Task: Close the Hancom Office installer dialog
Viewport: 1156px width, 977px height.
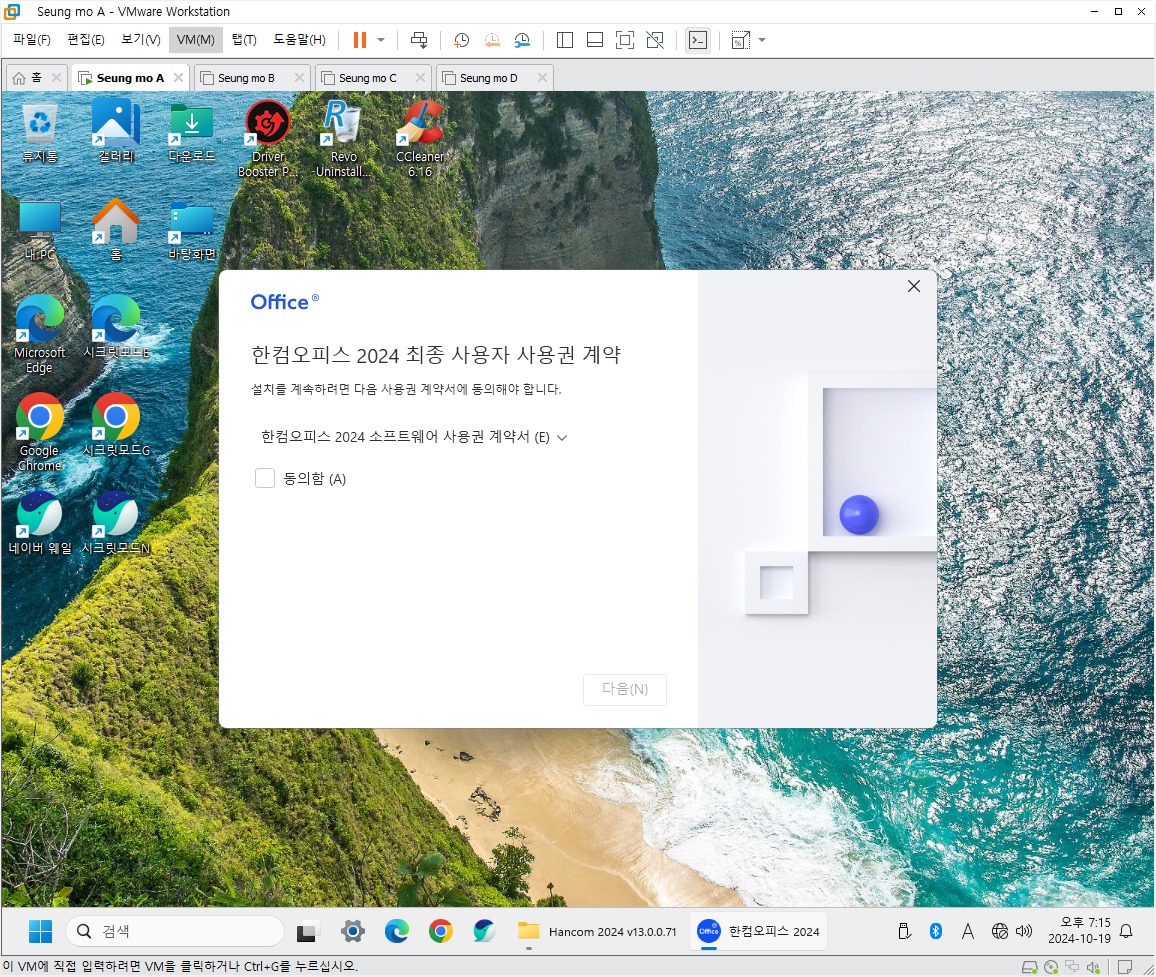Action: pyautogui.click(x=913, y=286)
